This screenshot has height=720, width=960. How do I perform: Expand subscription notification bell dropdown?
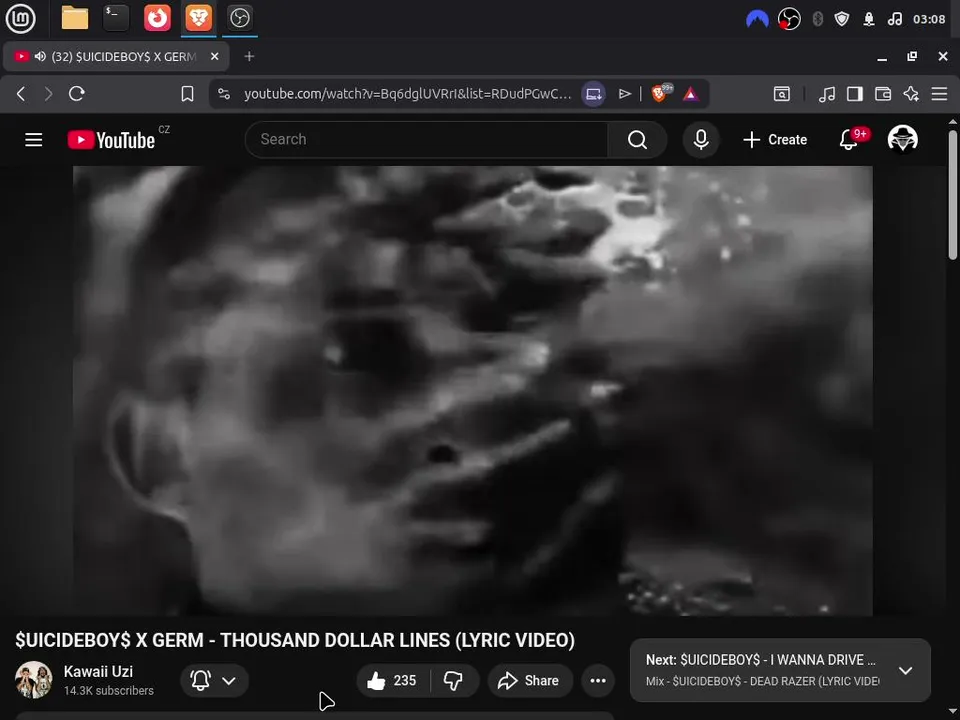pos(214,680)
